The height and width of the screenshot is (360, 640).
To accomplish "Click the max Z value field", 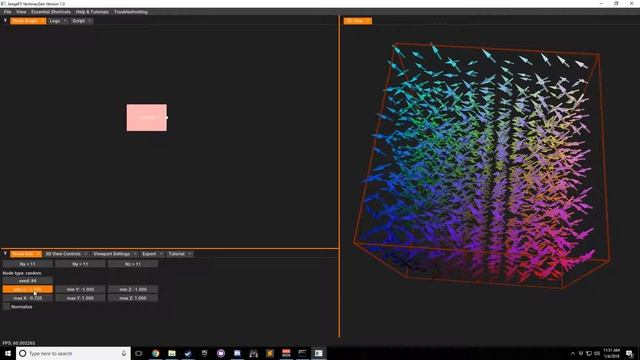I will tap(133, 298).
